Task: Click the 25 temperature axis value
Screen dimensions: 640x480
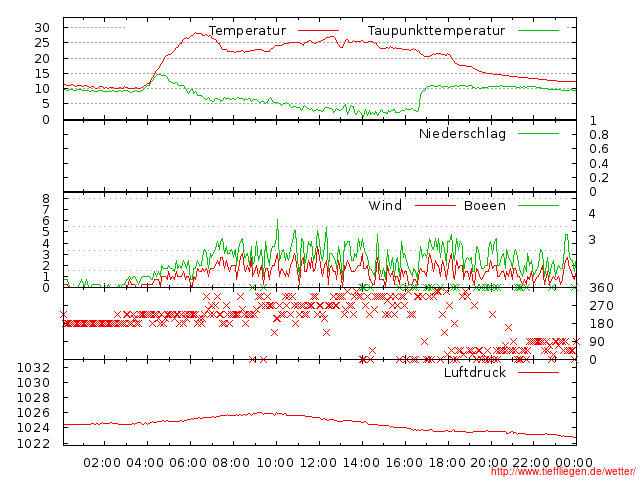Action: (42, 43)
